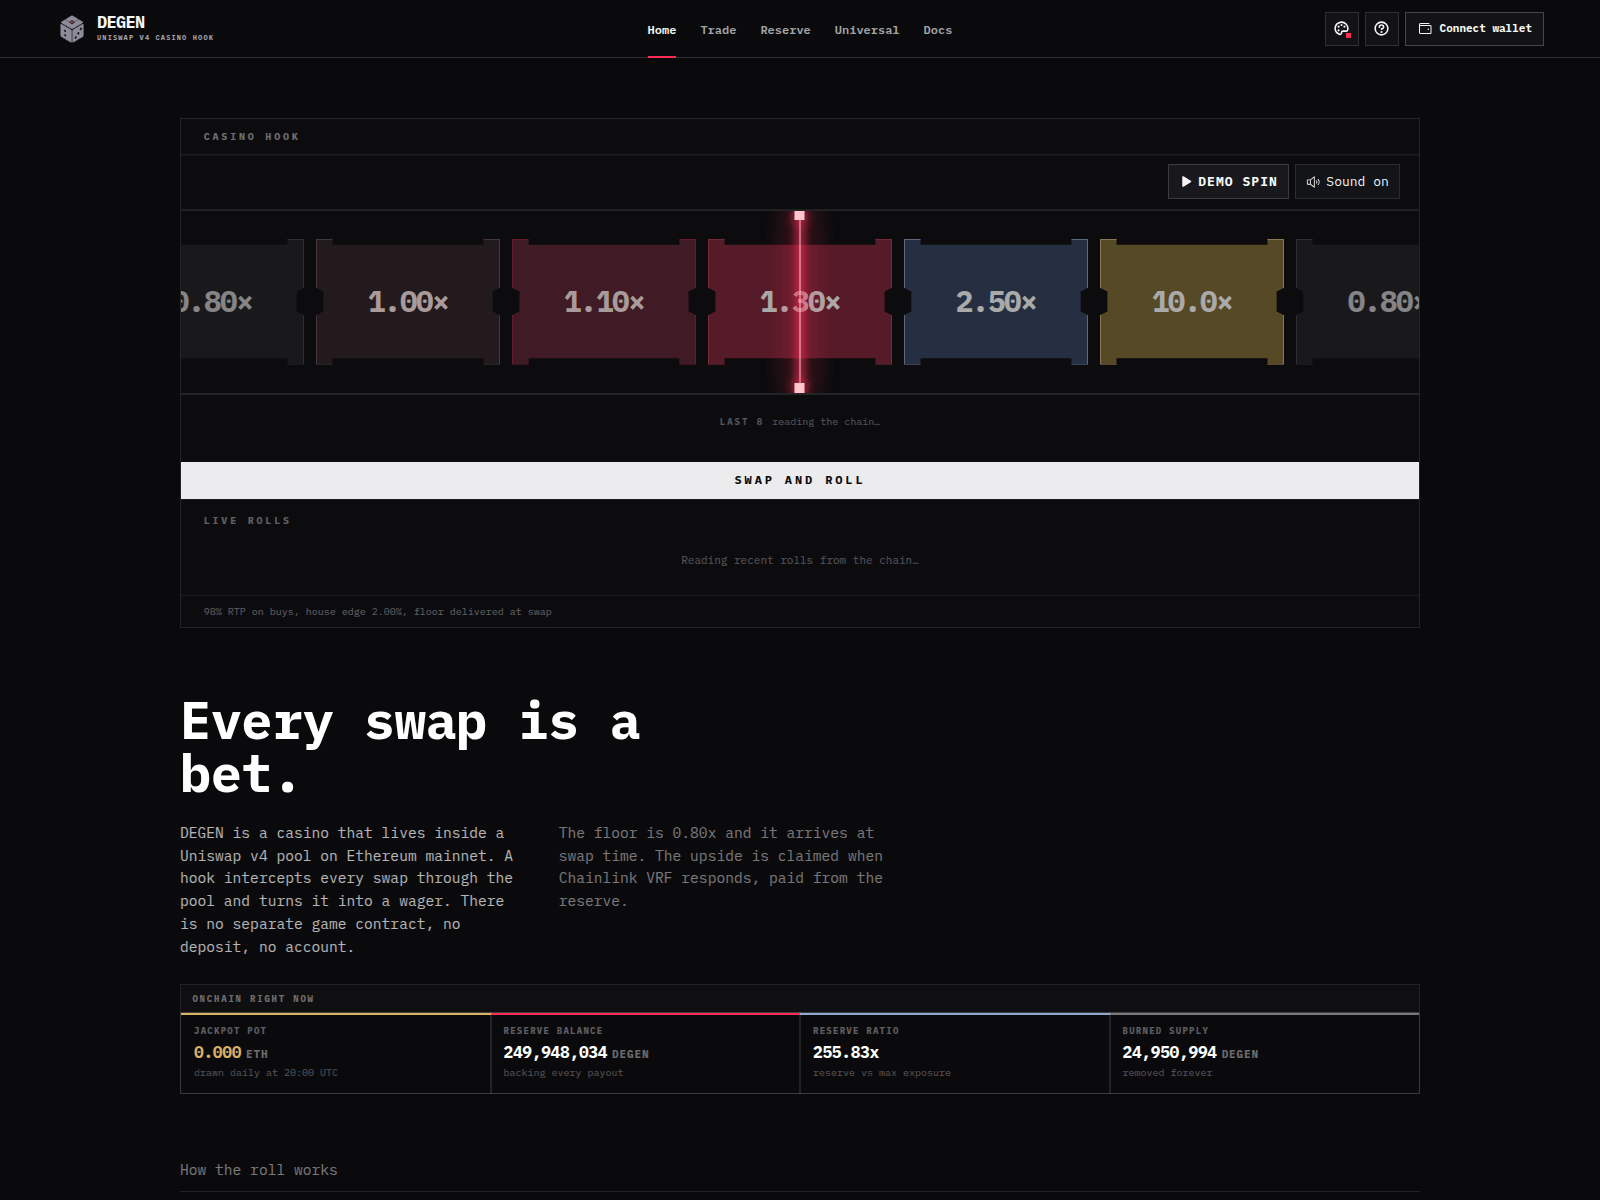This screenshot has width=1600, height=1200.
Task: Click the SWAP AND ROLL button
Action: pos(800,480)
